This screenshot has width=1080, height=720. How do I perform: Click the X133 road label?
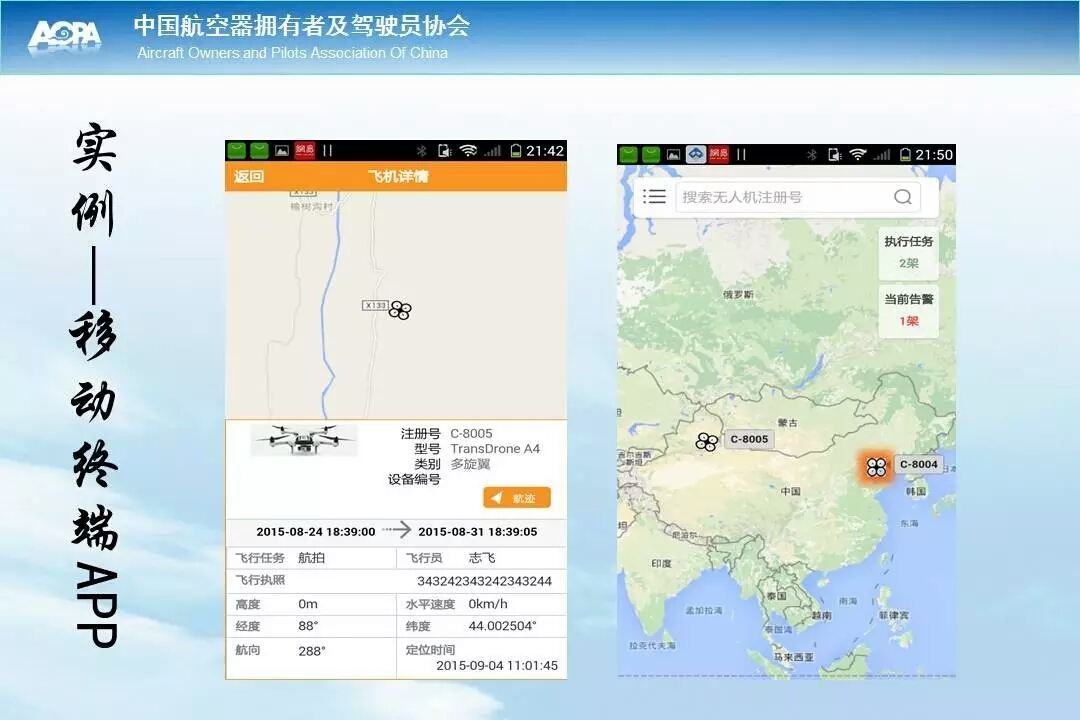375,305
